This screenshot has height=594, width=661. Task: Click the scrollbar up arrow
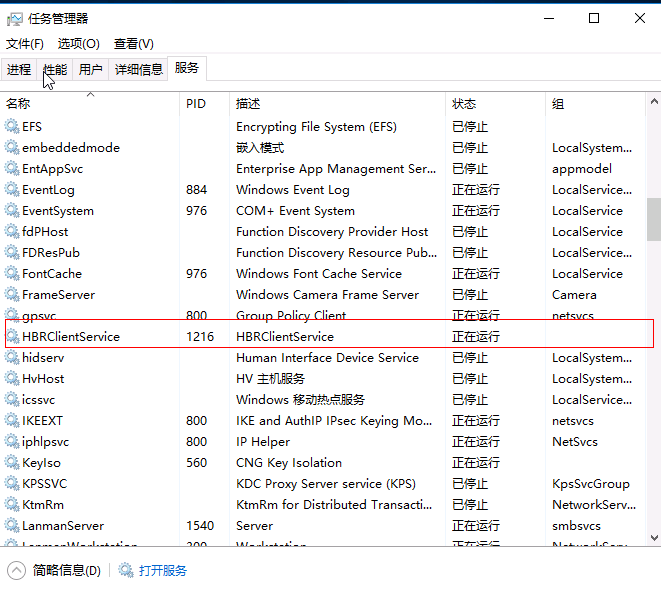654,102
